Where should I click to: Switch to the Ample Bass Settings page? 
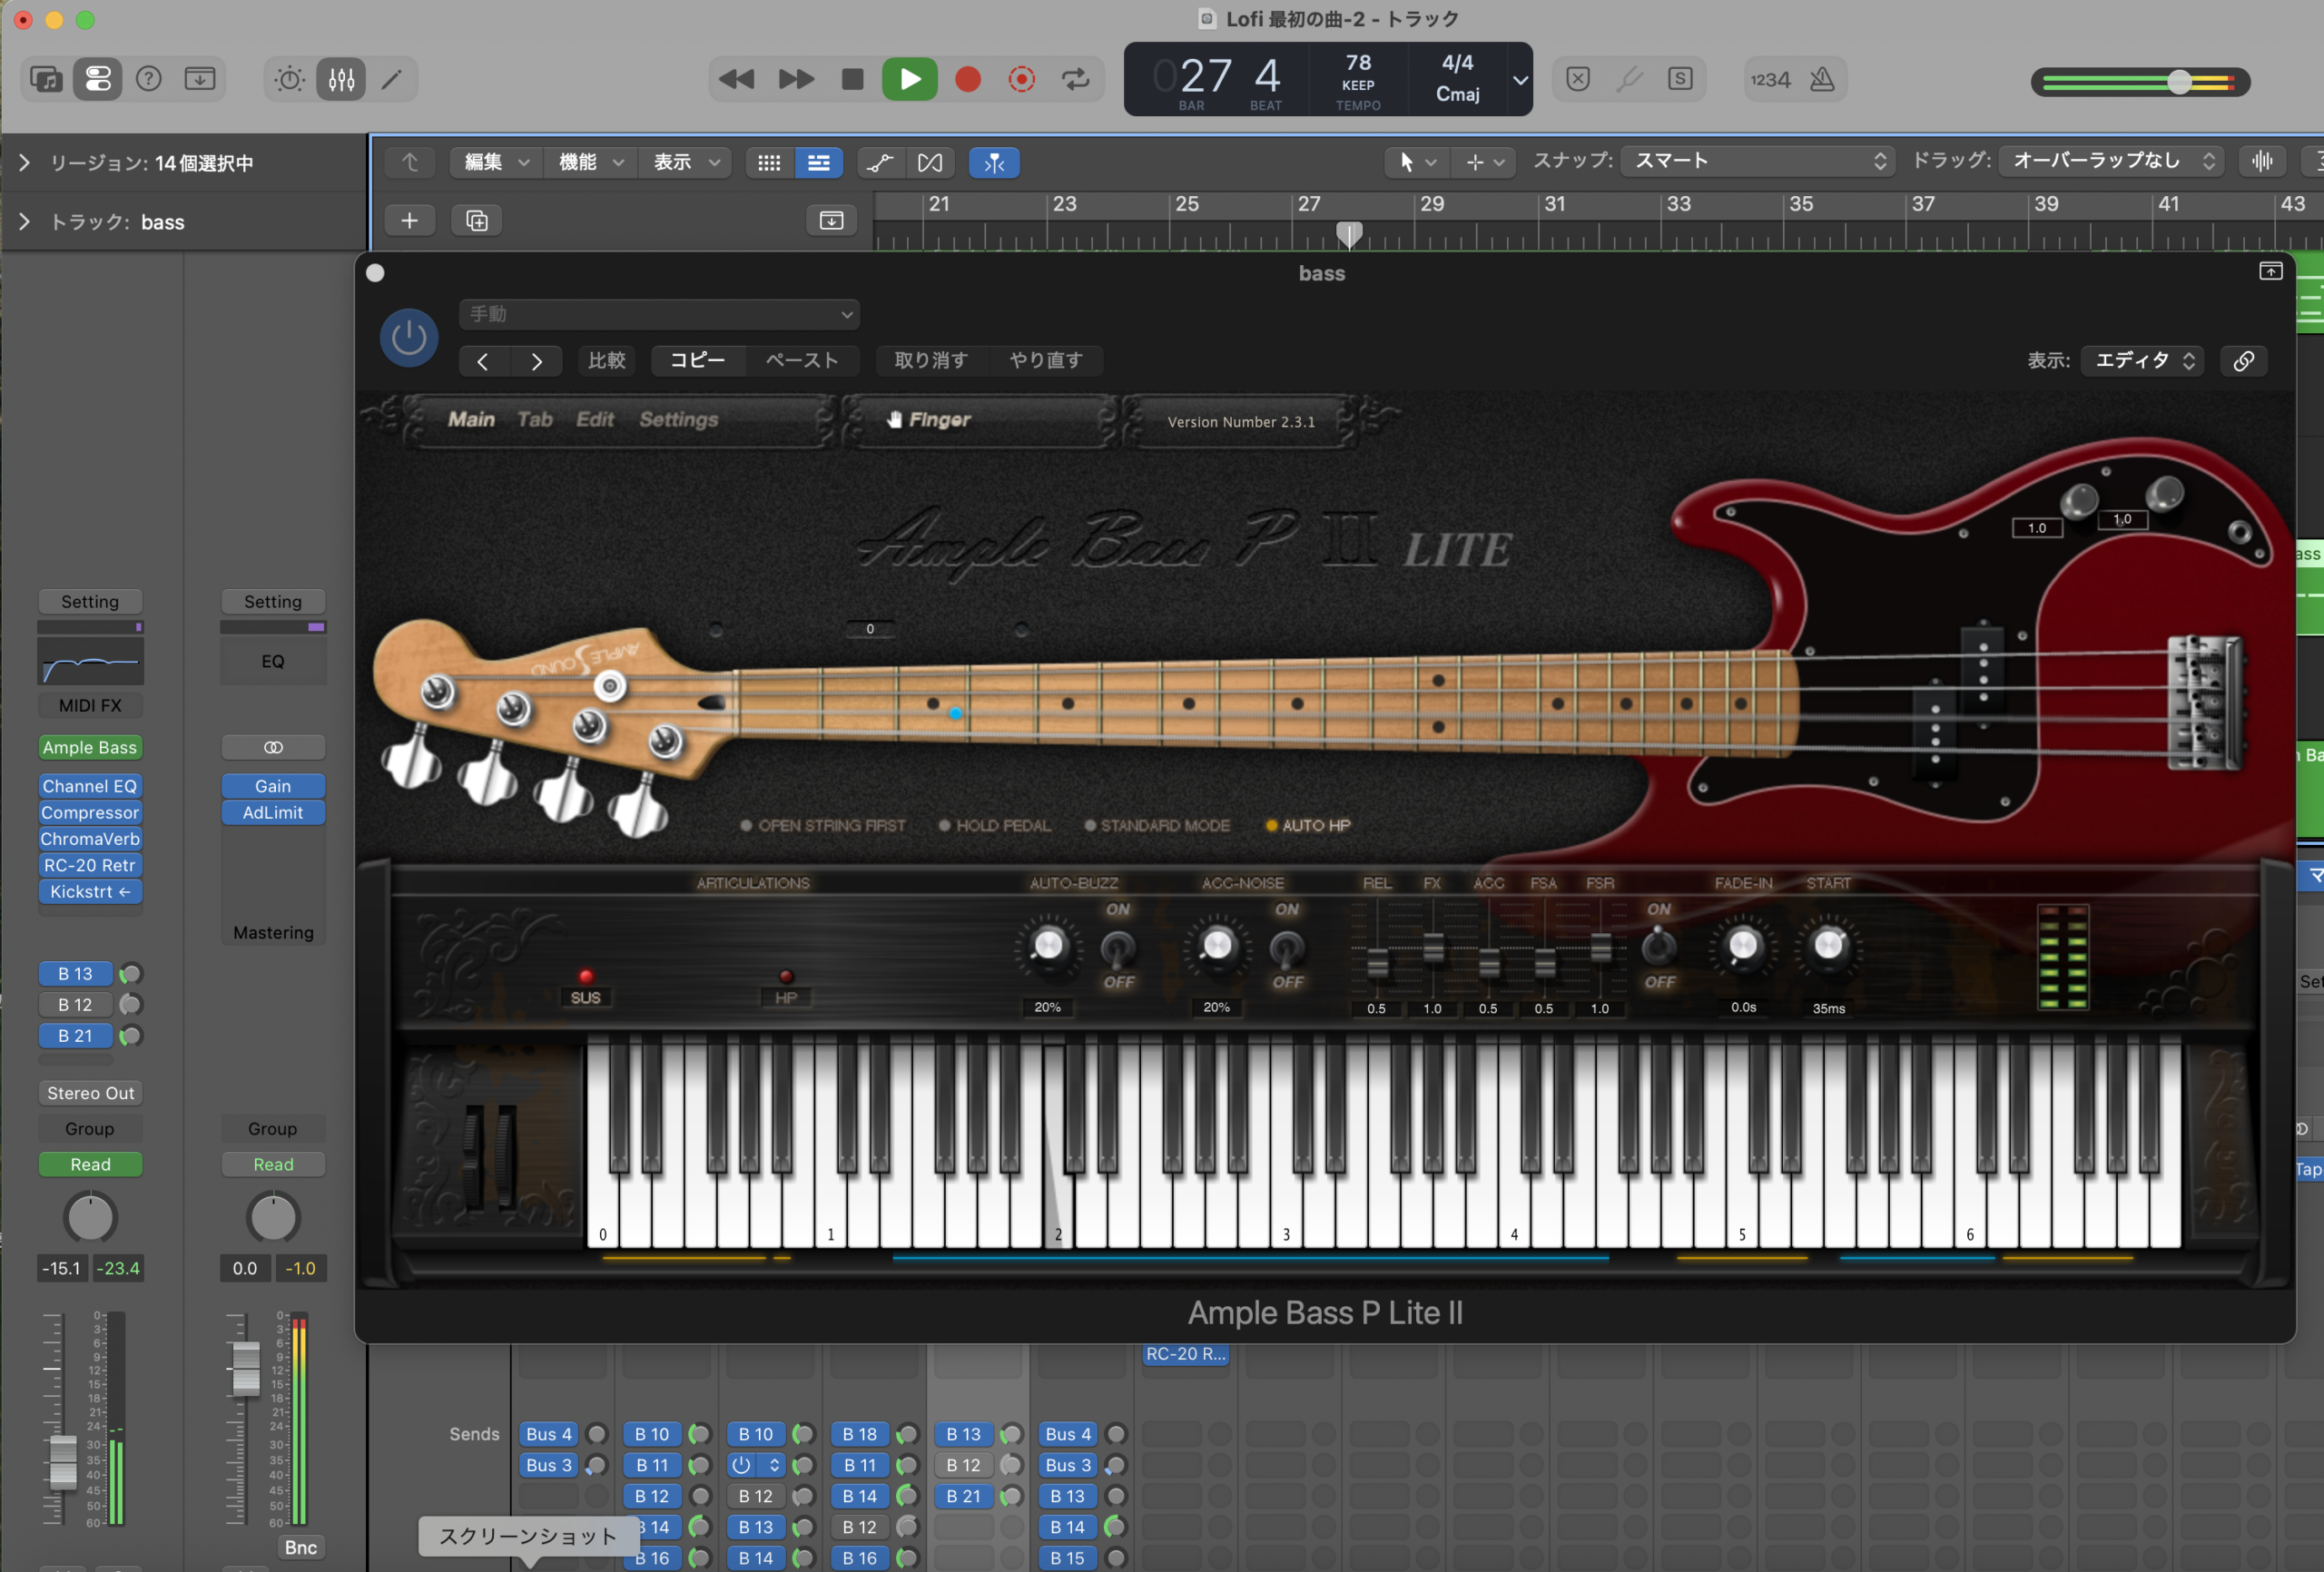pos(679,419)
